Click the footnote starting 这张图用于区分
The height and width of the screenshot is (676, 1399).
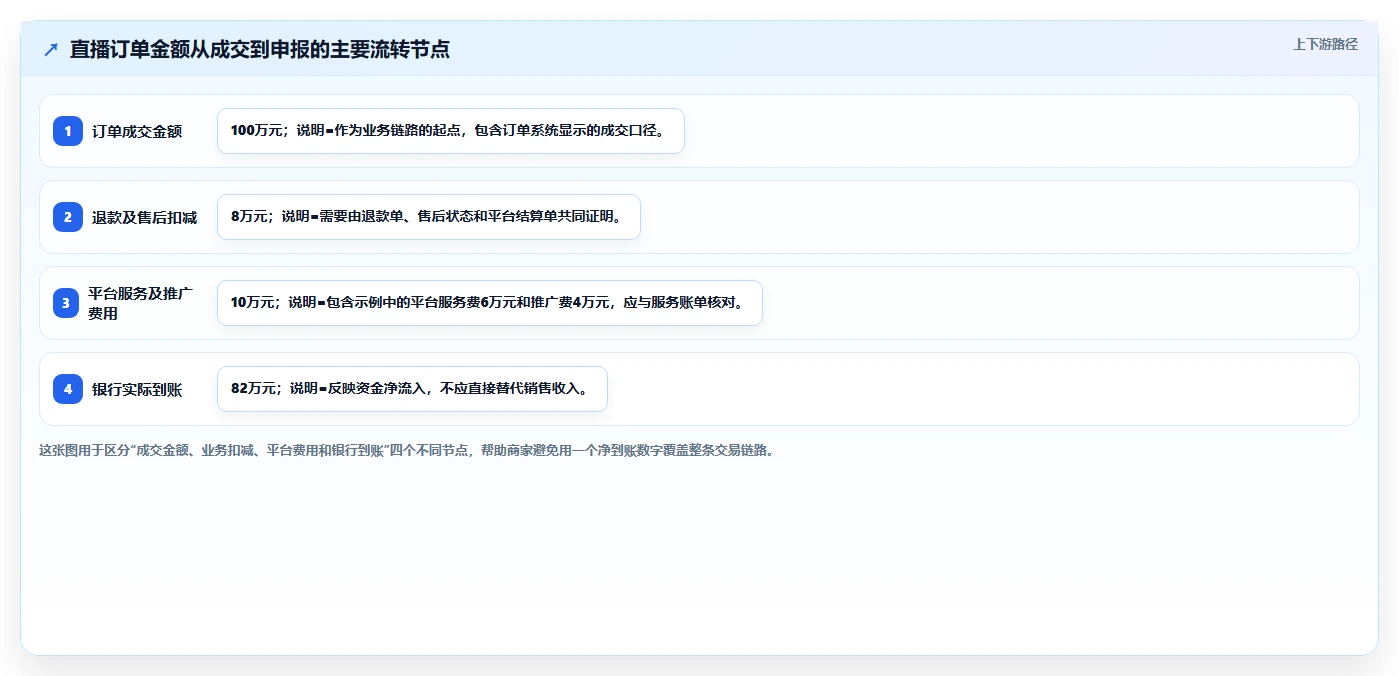coord(406,450)
